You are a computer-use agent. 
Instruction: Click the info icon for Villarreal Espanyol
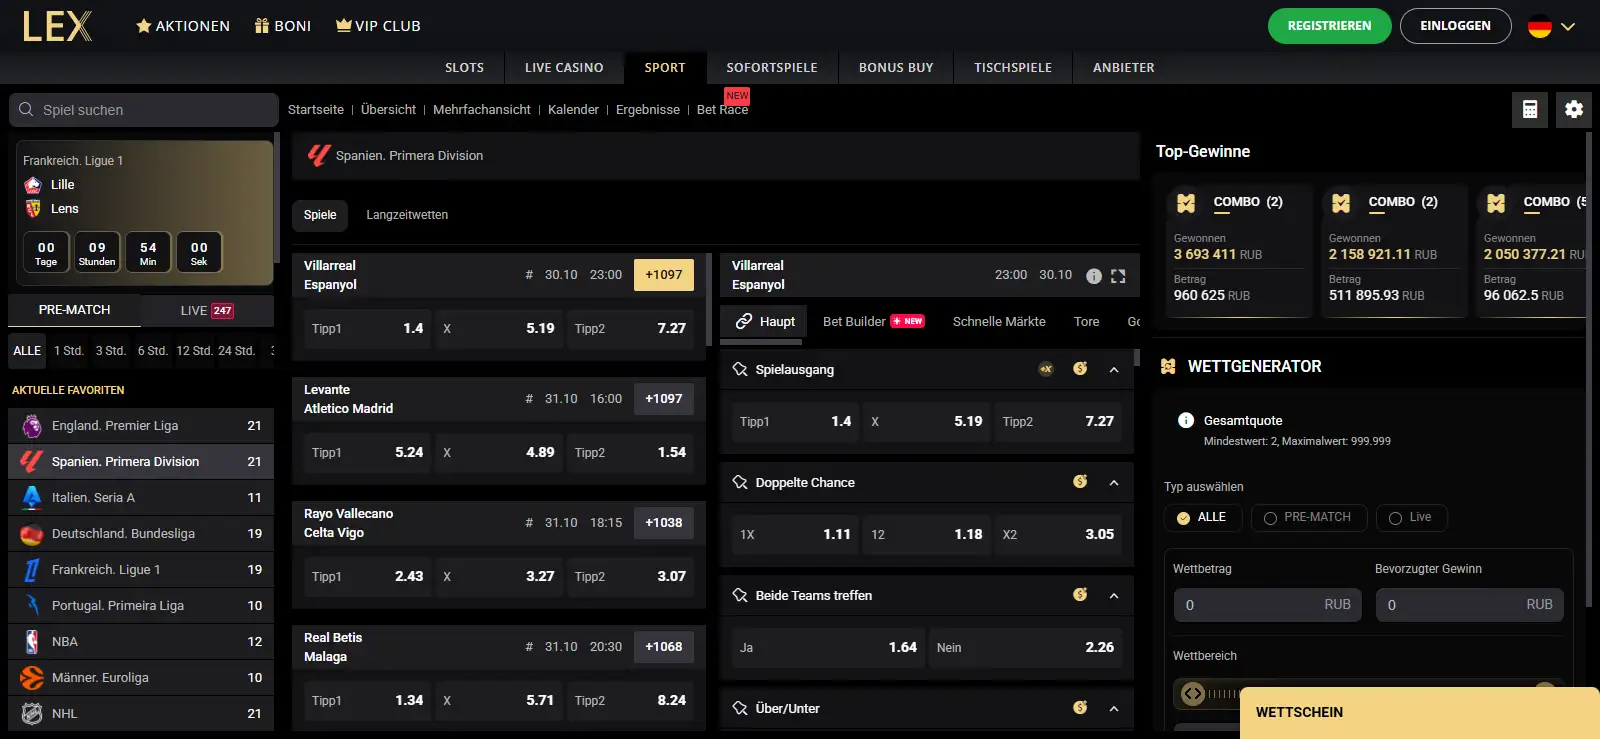(1094, 276)
